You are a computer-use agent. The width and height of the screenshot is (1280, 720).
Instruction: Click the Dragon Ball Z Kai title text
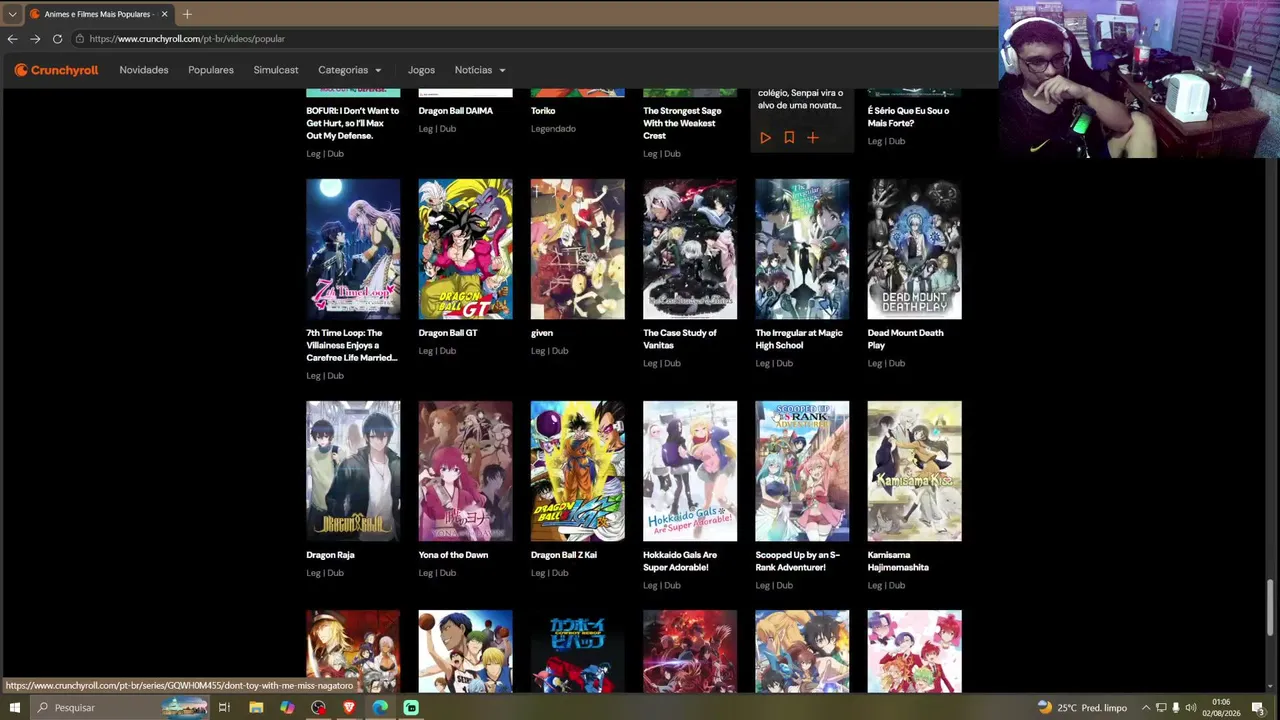(x=564, y=555)
